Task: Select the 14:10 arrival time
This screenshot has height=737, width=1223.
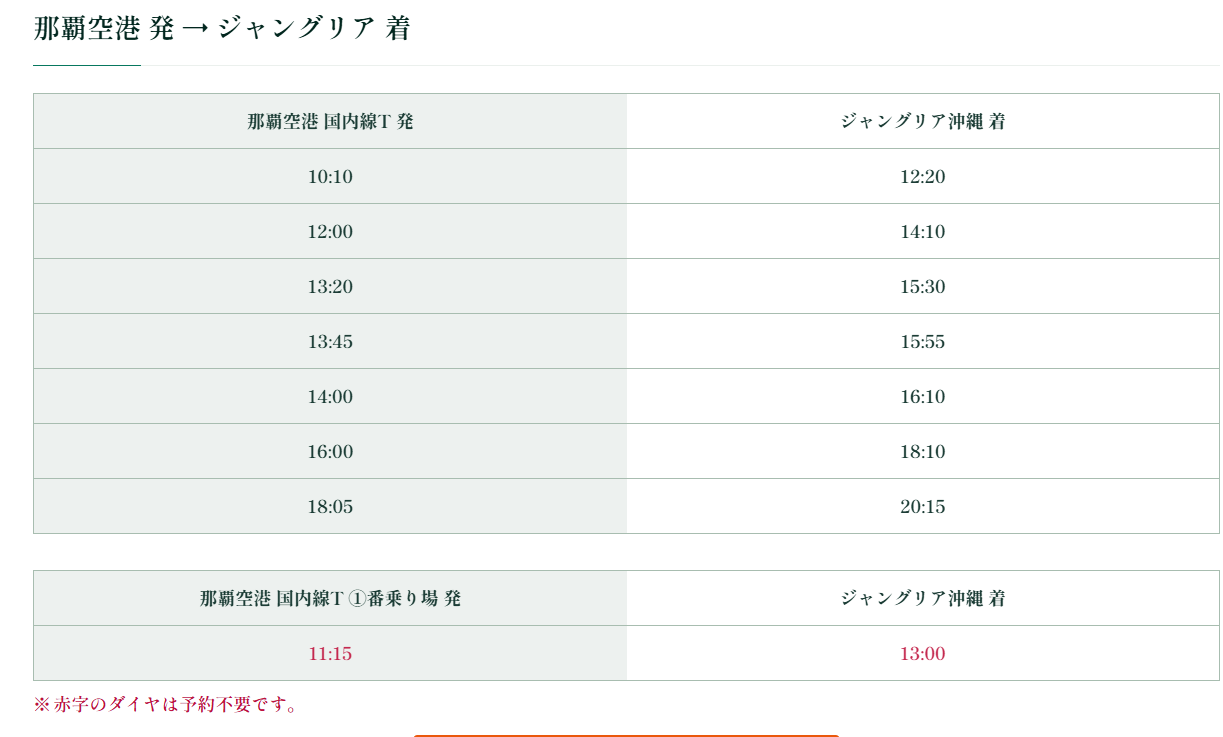Action: 922,232
